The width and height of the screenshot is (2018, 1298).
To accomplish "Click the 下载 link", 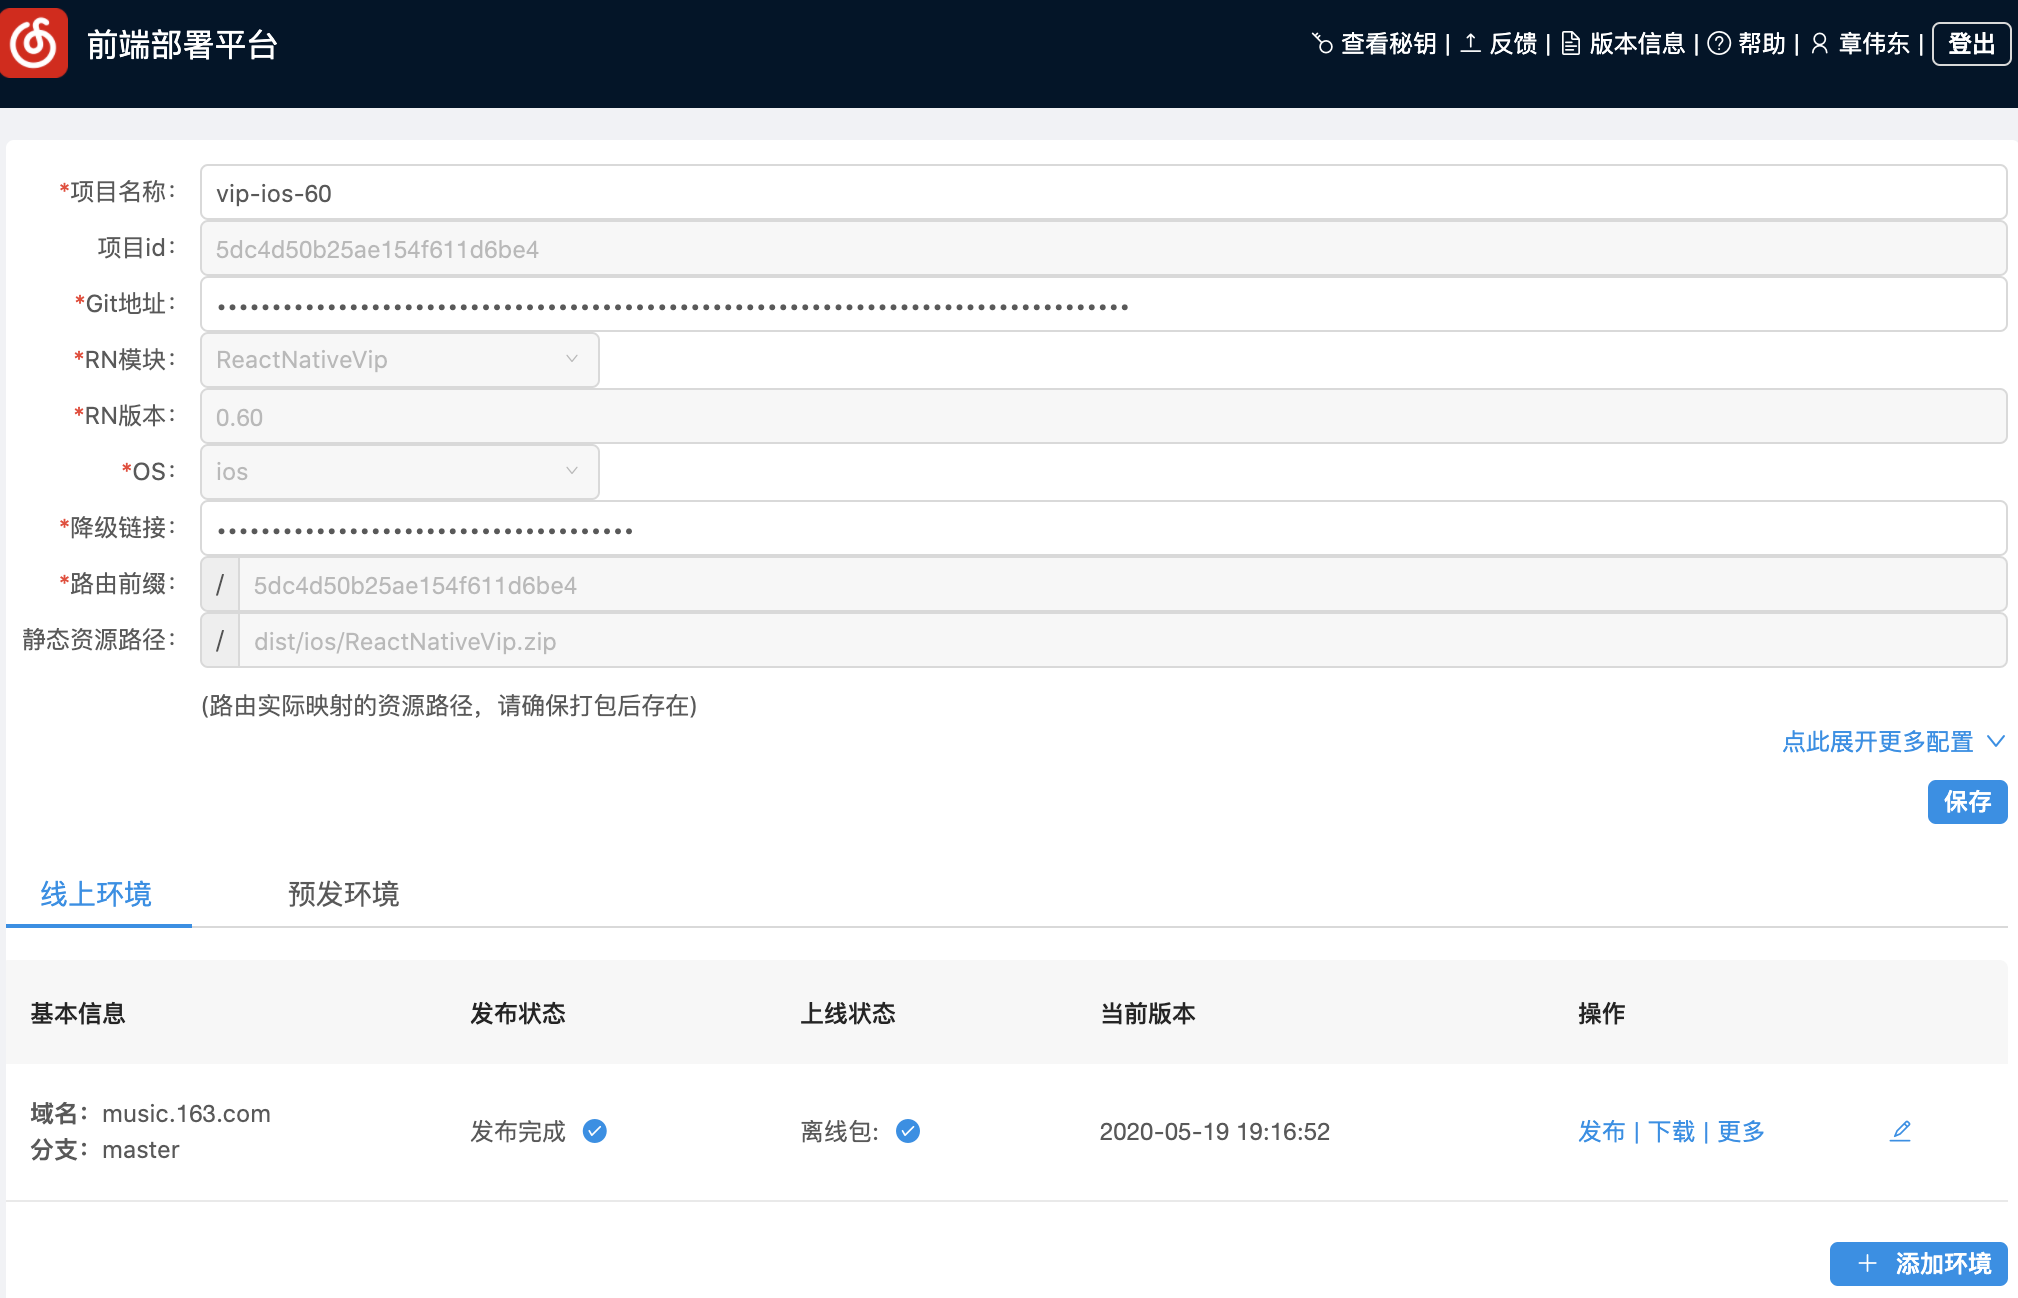I will (x=1671, y=1131).
